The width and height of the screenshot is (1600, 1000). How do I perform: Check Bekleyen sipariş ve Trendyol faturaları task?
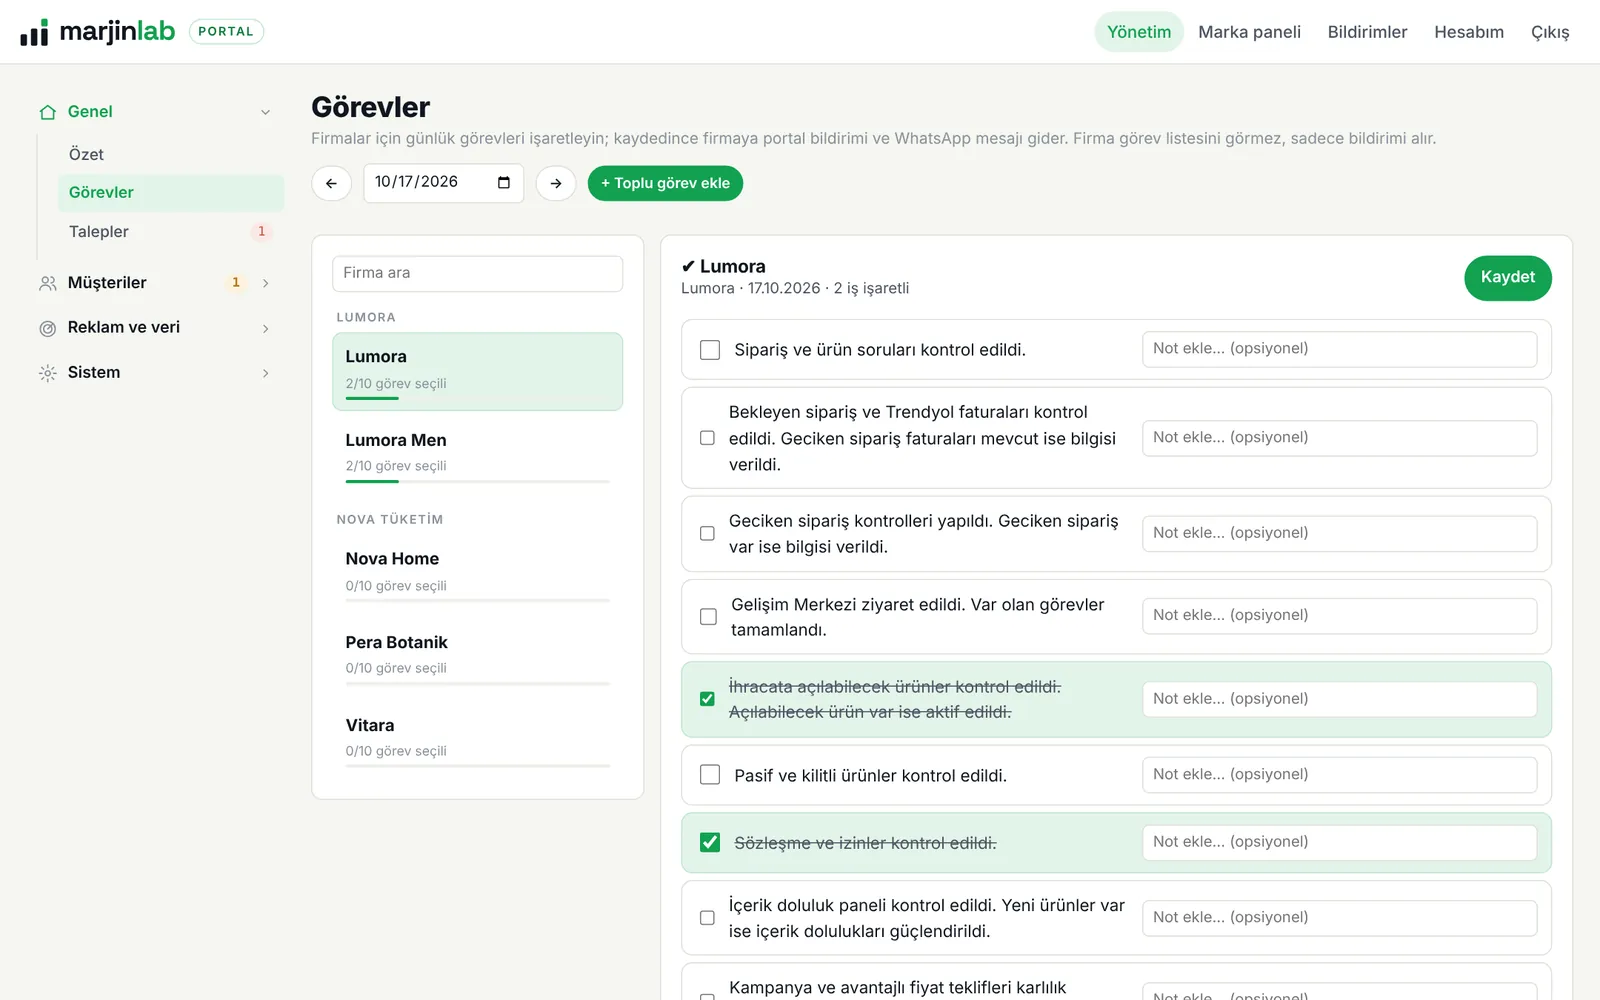tap(707, 438)
